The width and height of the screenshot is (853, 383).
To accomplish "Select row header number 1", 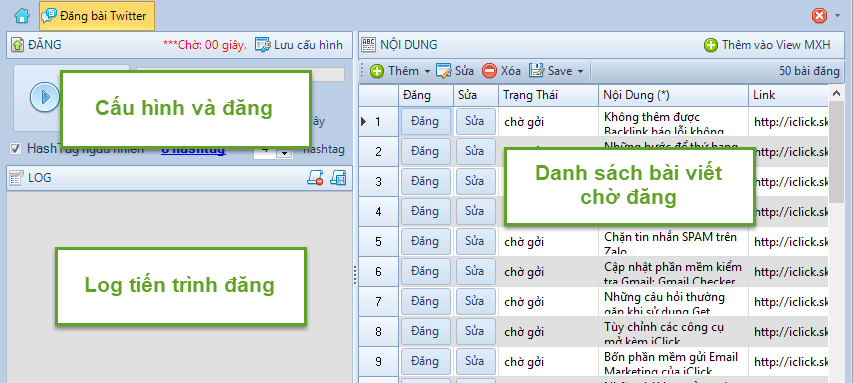I will pos(379,121).
